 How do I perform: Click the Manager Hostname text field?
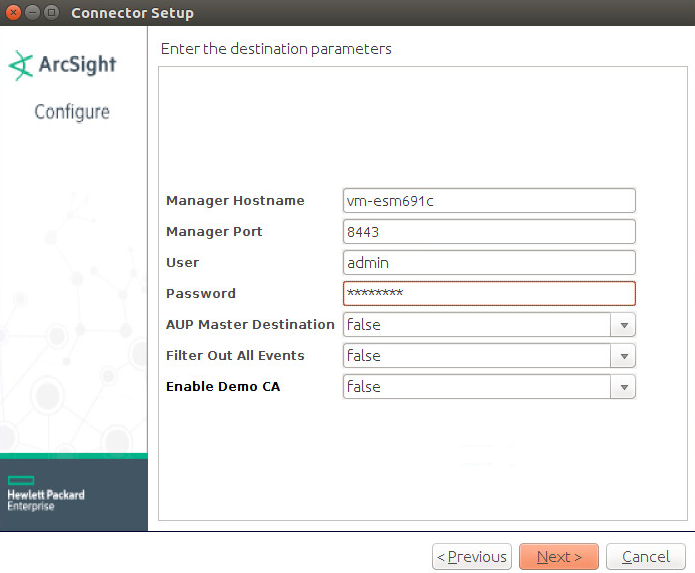(x=488, y=201)
